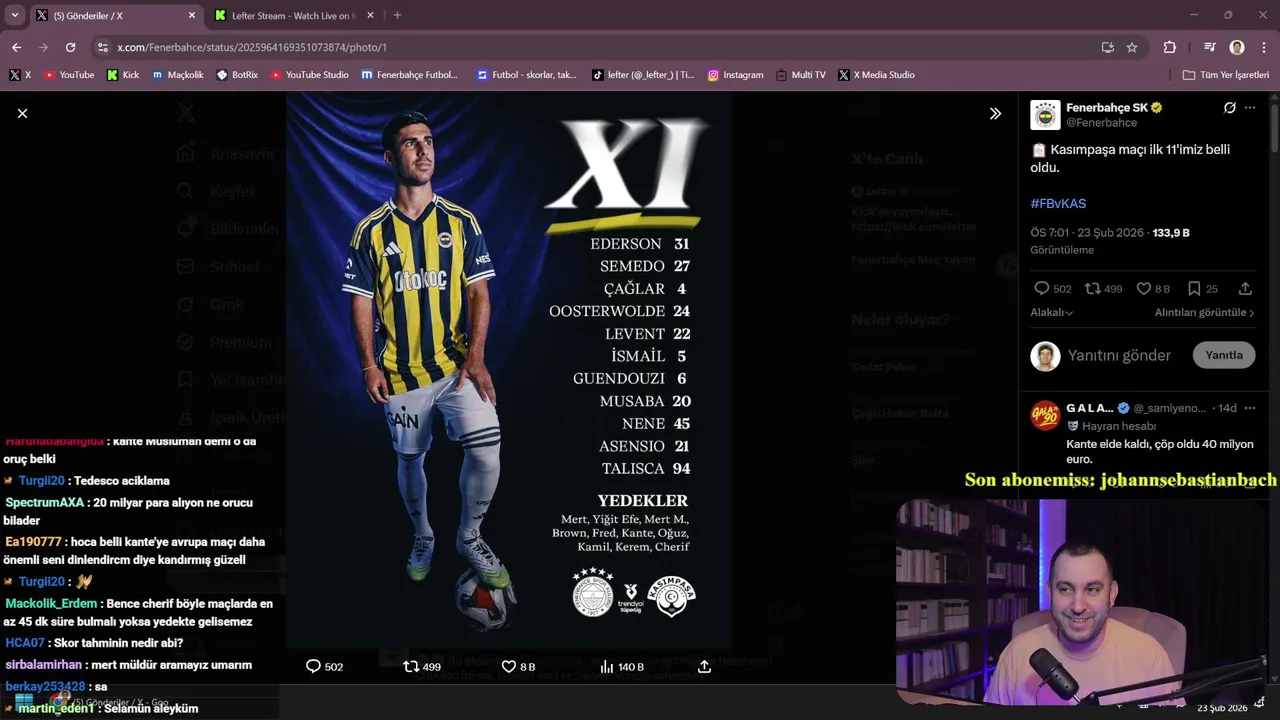Open a new browser tab
The width and height of the screenshot is (1280, 720).
point(397,15)
